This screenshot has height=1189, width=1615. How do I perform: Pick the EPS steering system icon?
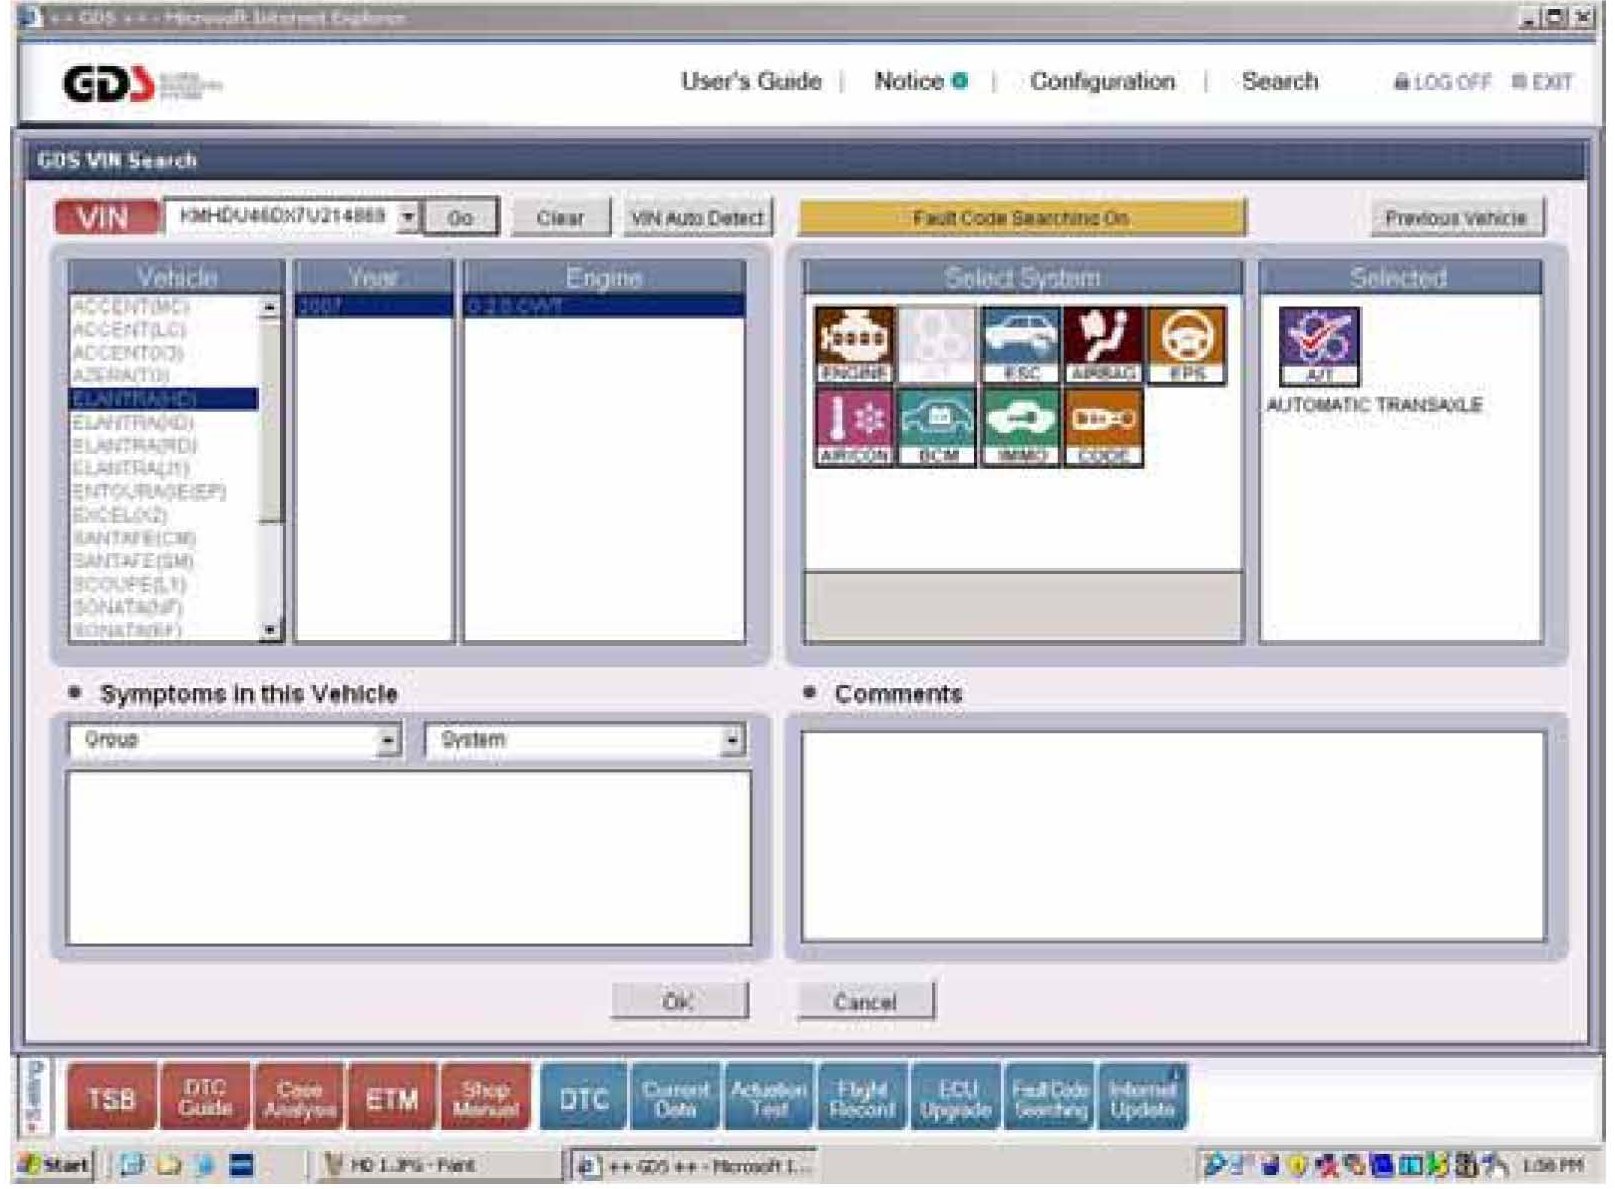tap(1186, 344)
